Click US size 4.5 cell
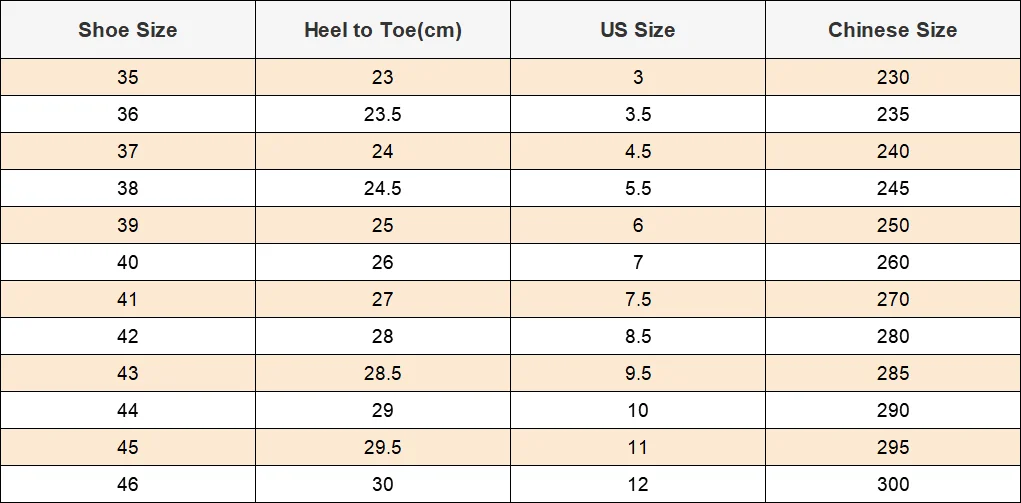This screenshot has height=503, width=1021. coord(638,151)
